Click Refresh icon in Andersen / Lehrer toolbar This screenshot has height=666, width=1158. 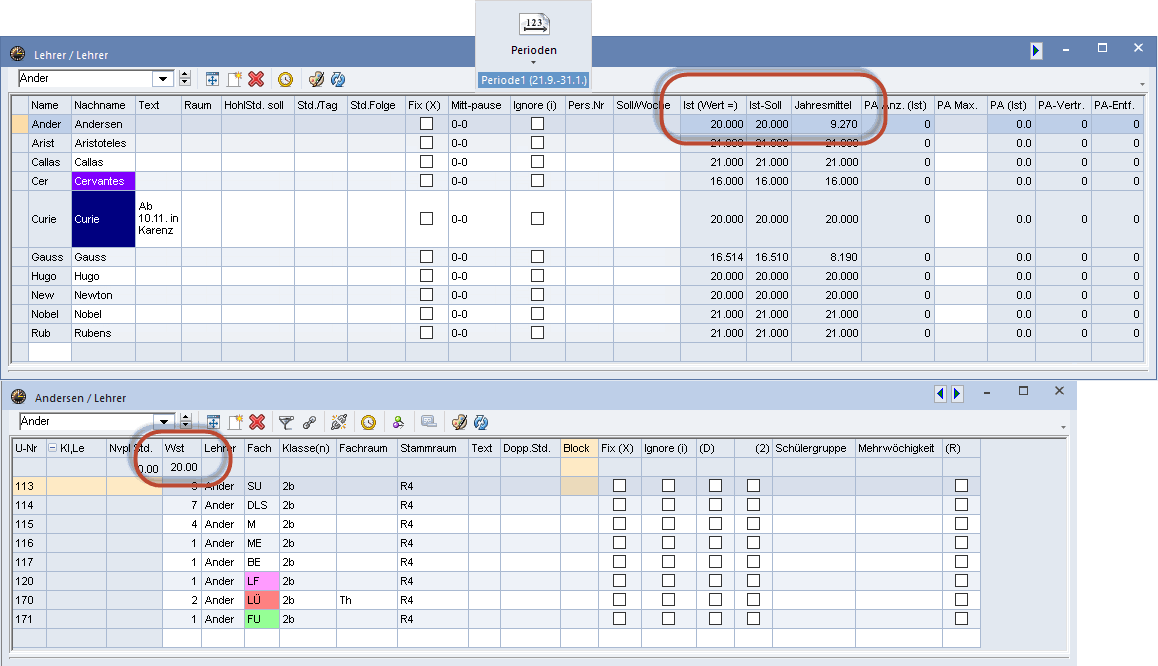point(481,422)
